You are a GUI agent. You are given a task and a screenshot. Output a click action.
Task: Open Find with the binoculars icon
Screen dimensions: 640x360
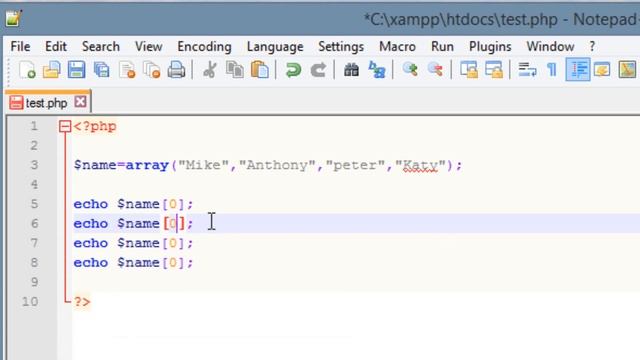[351, 70]
